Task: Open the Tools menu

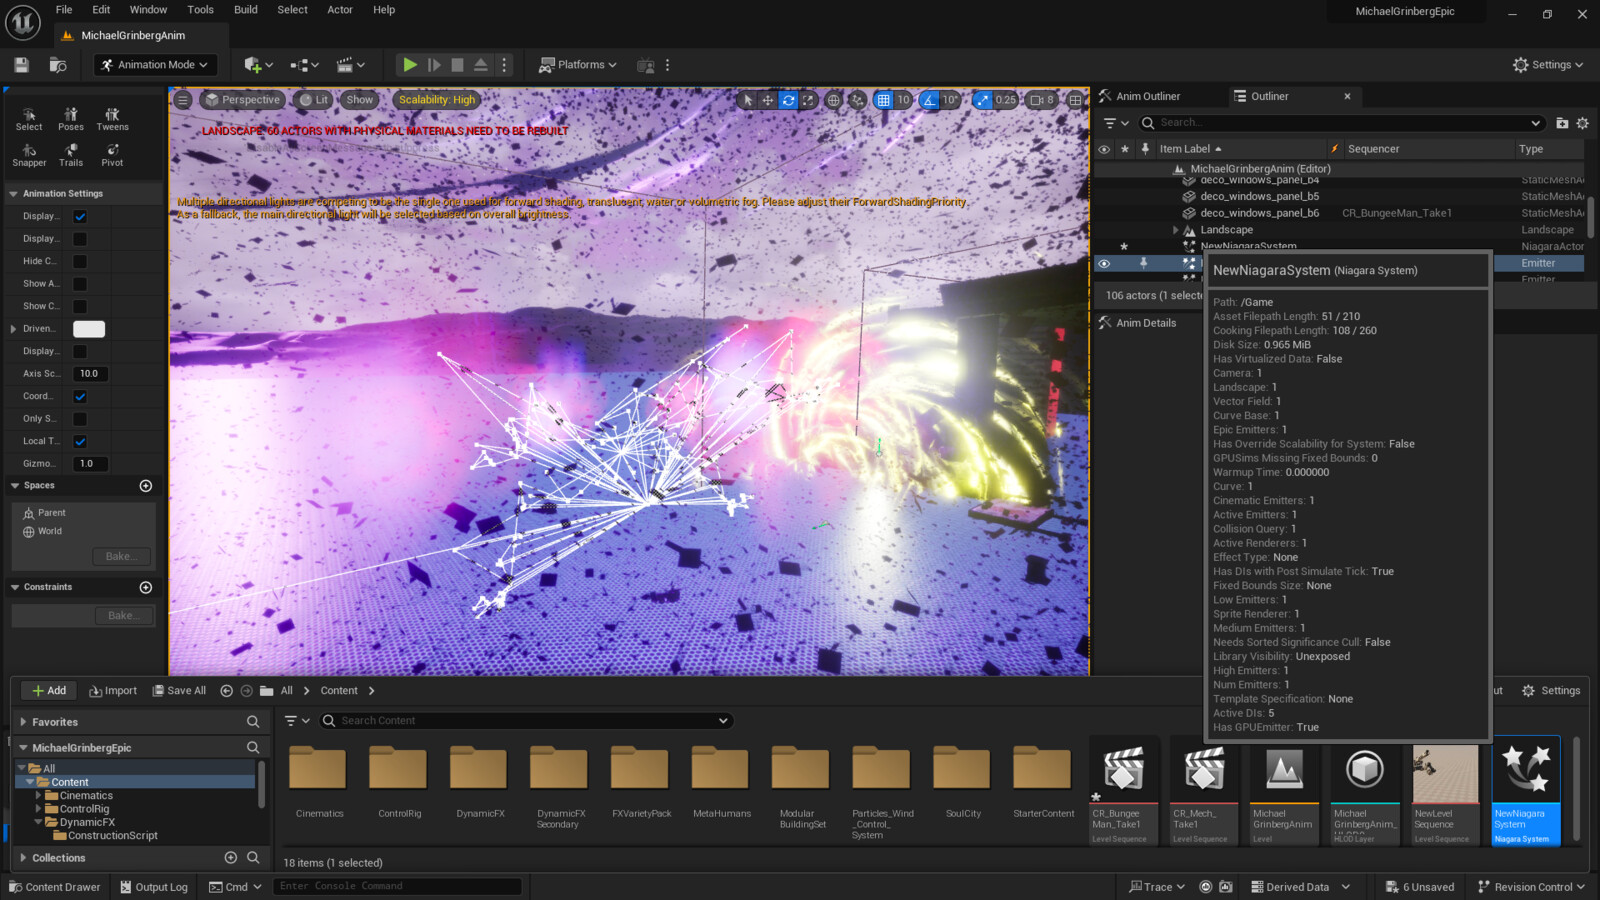Action: coord(200,10)
